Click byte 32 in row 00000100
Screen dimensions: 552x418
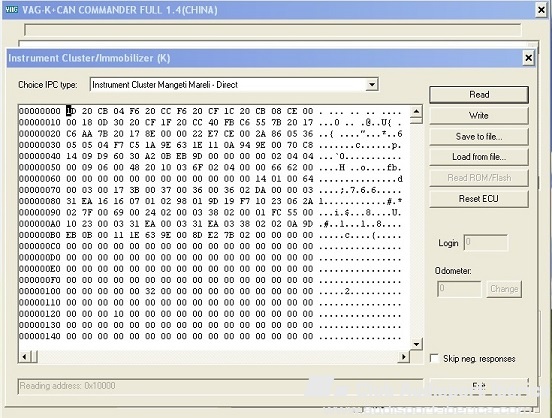(150, 291)
